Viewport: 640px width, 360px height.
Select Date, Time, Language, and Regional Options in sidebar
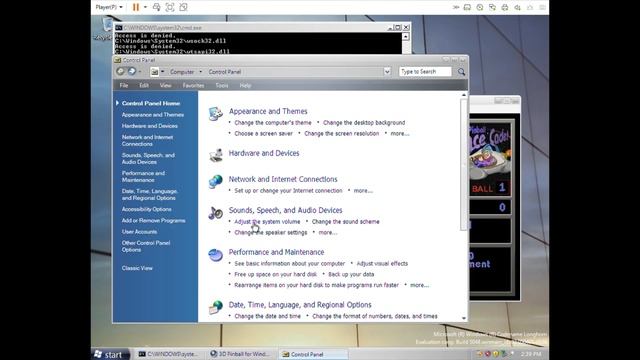(x=150, y=194)
